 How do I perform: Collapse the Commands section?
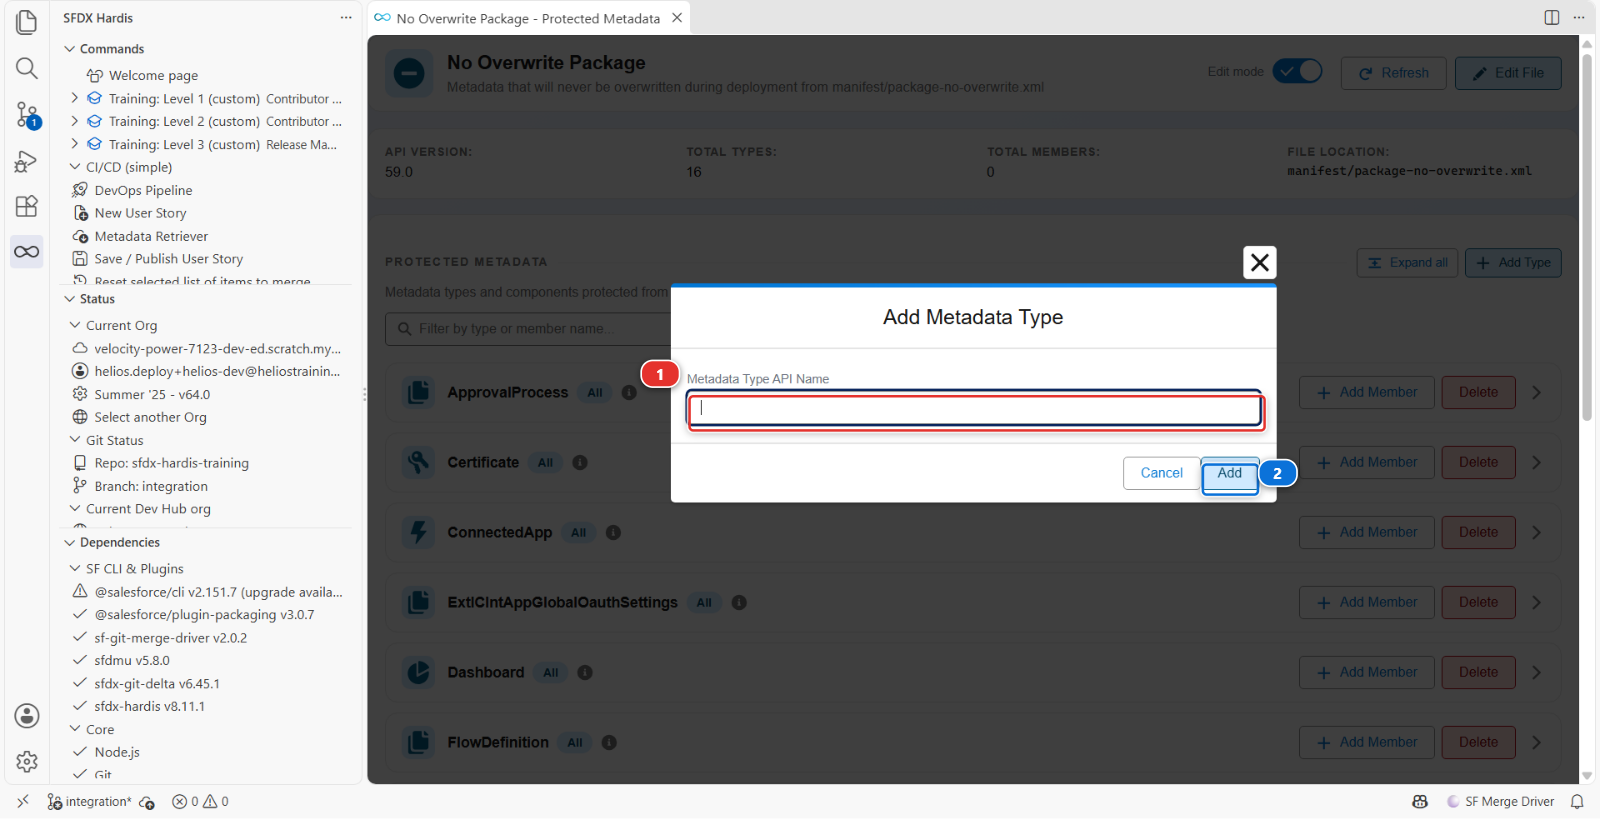tap(70, 49)
